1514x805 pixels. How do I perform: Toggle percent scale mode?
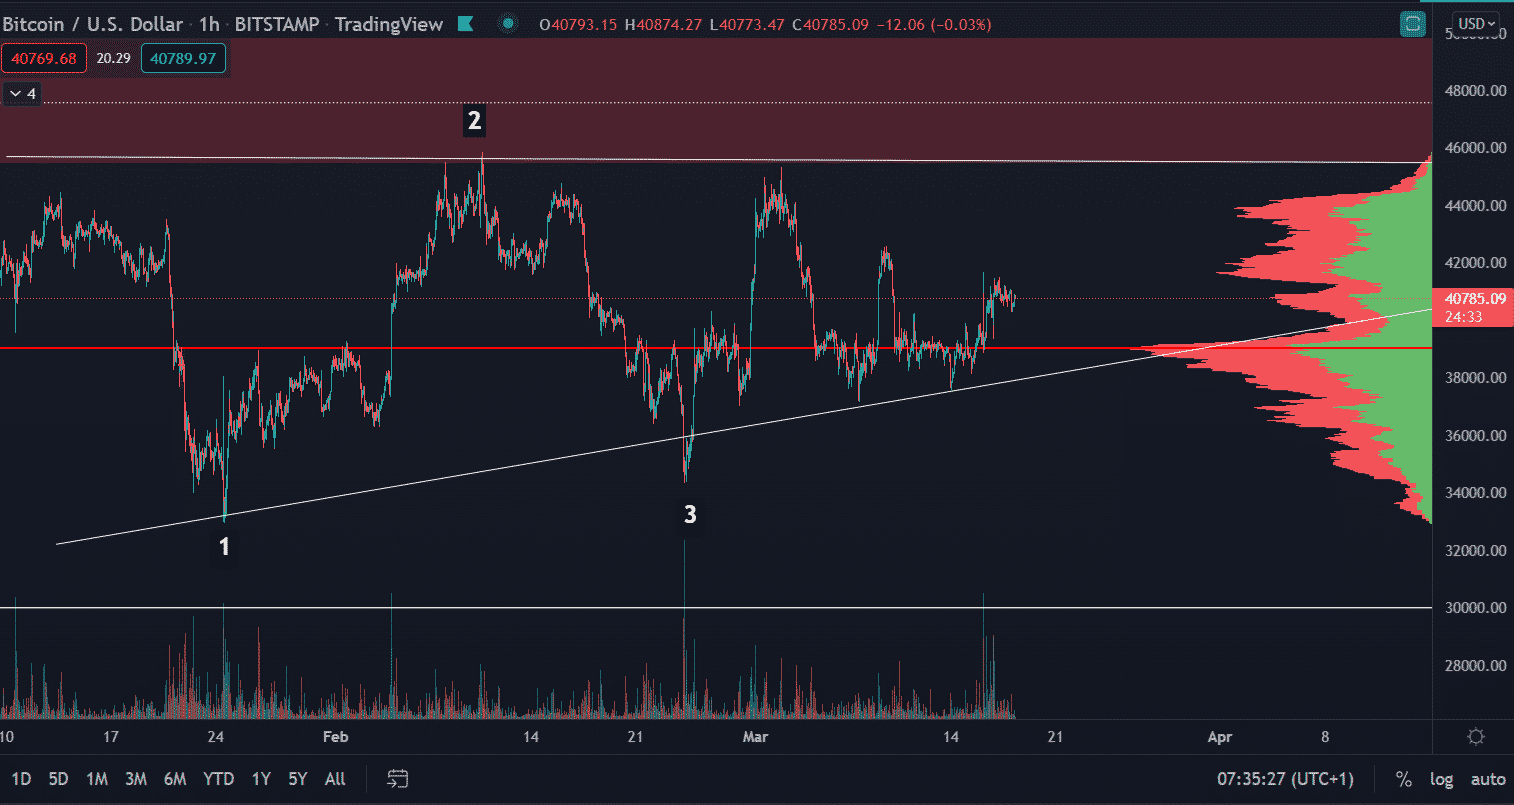tap(1404, 779)
